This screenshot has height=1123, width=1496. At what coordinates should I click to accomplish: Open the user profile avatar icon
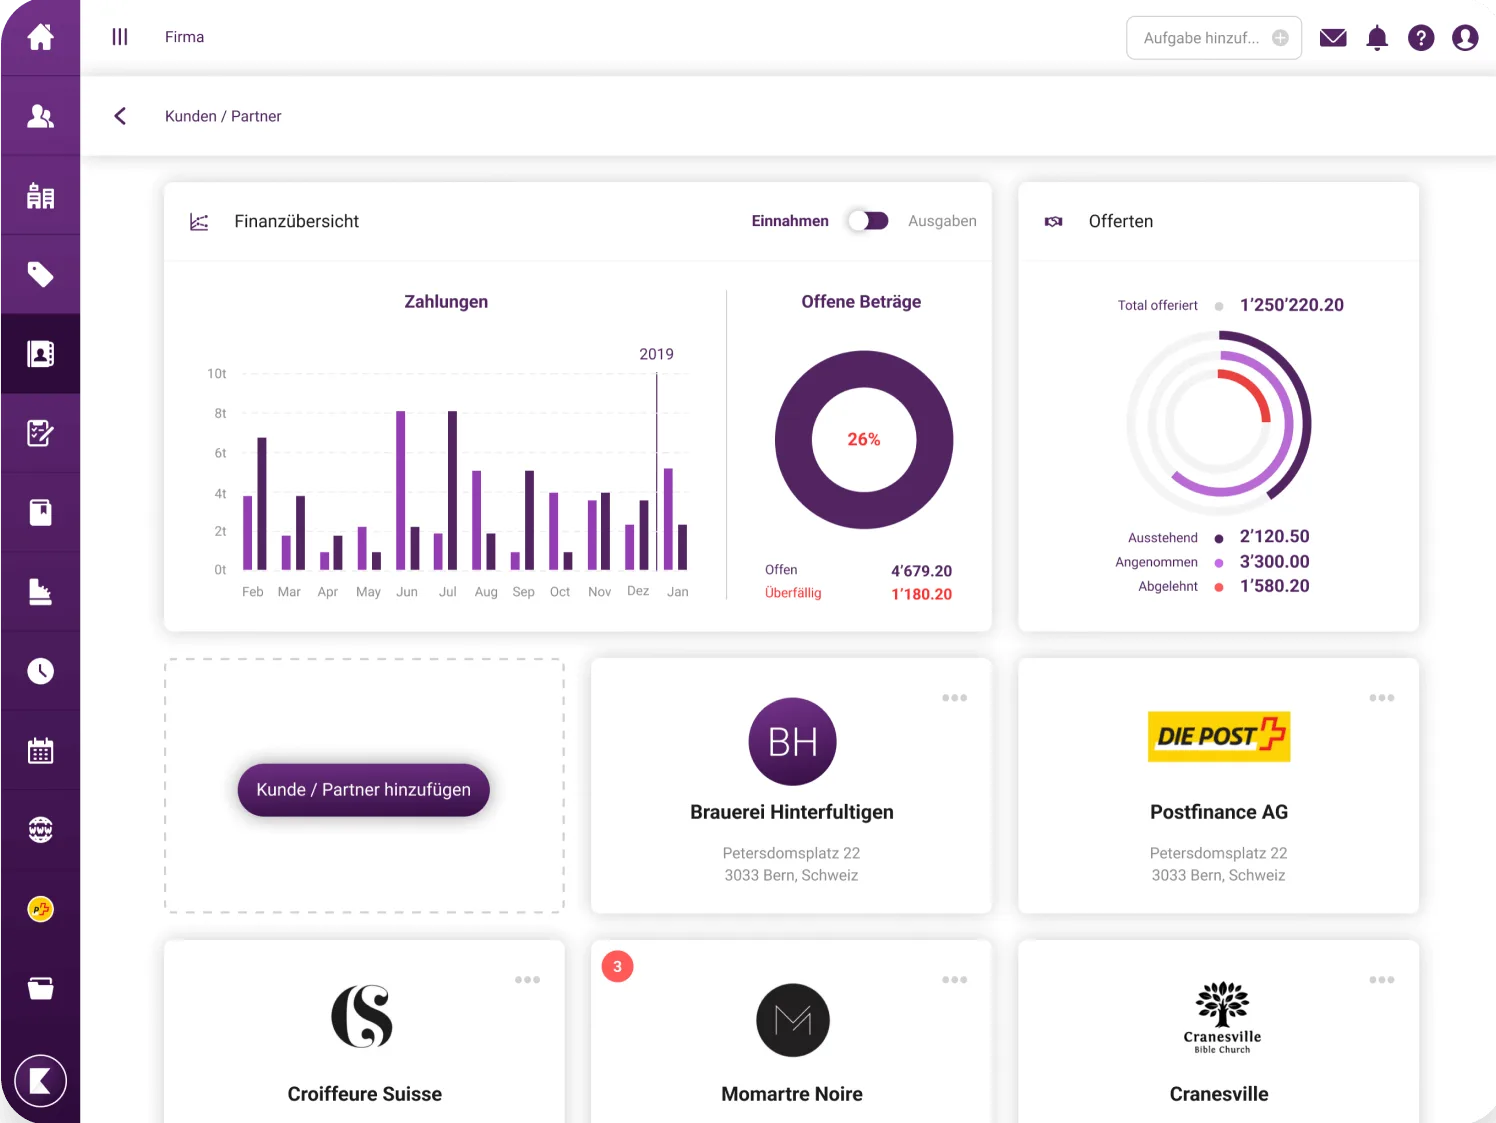point(1465,38)
